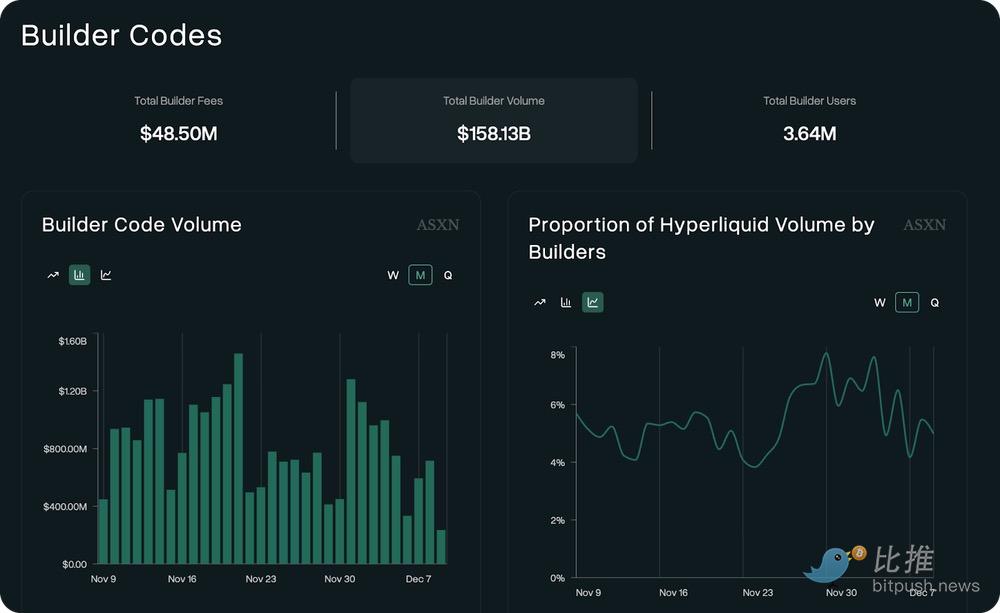1000x613 pixels.
Task: Select the area chart icon in Builder Code Volume
Action: click(104, 275)
